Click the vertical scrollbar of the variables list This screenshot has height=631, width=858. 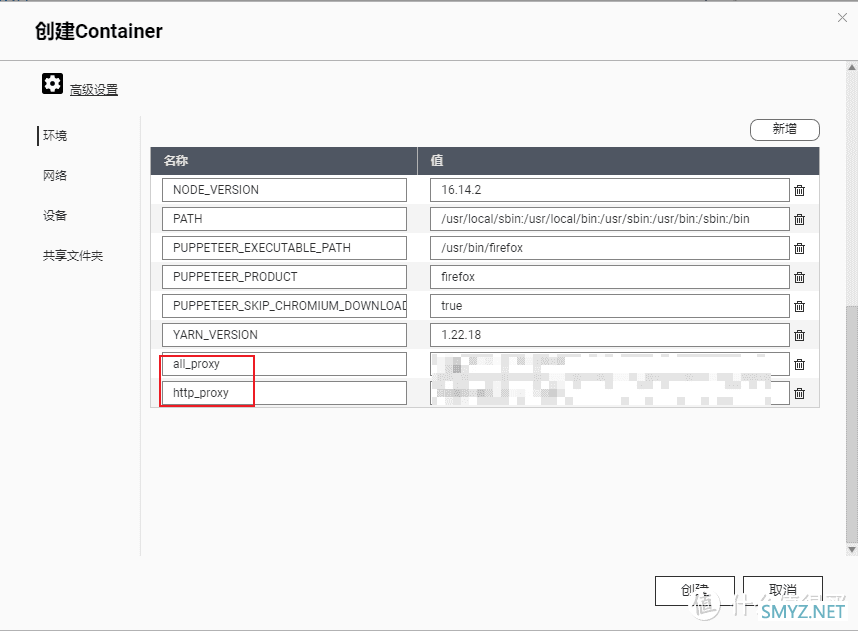click(852, 420)
